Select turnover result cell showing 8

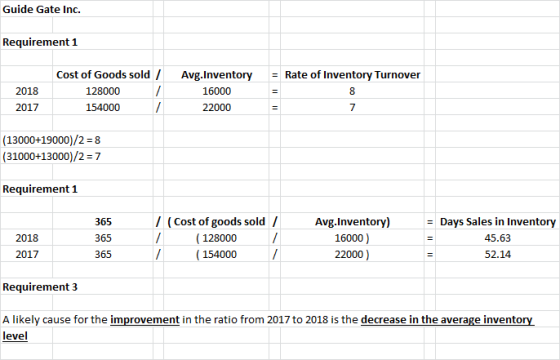click(x=352, y=91)
